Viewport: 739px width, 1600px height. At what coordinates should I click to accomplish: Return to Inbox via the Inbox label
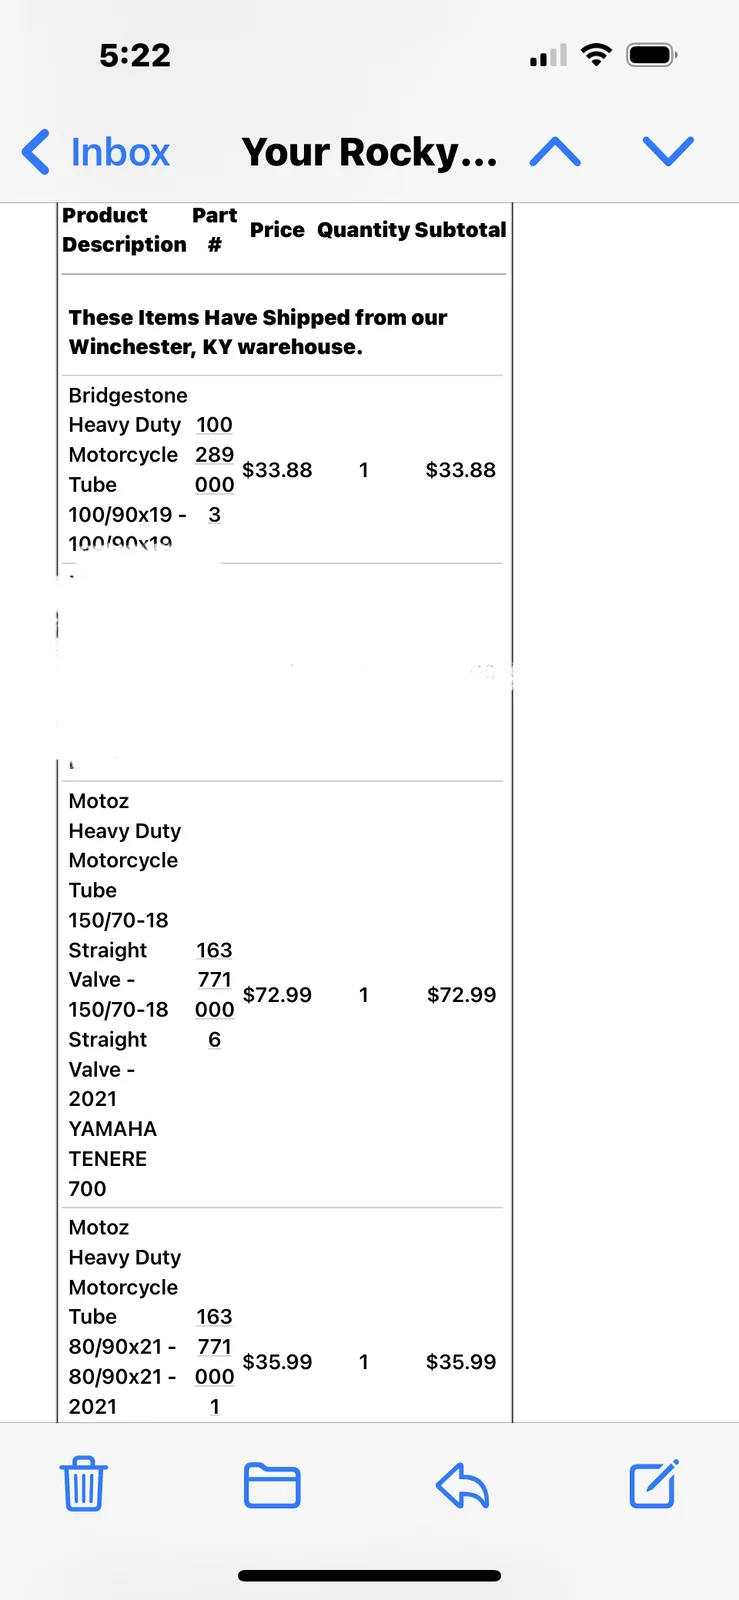(x=120, y=152)
